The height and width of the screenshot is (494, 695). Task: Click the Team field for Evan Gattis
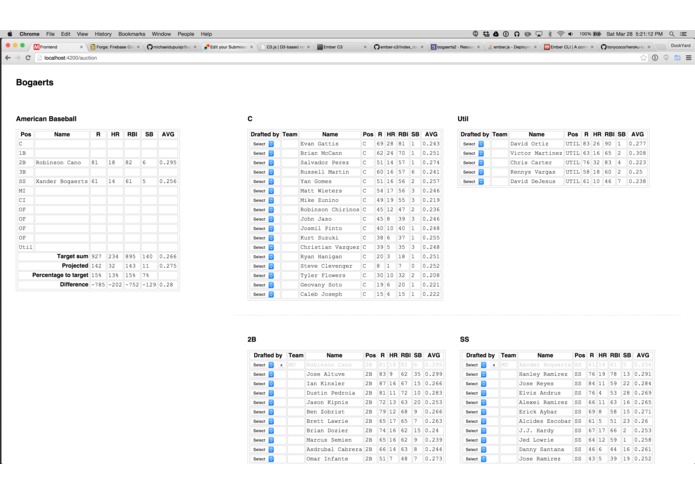[x=289, y=144]
